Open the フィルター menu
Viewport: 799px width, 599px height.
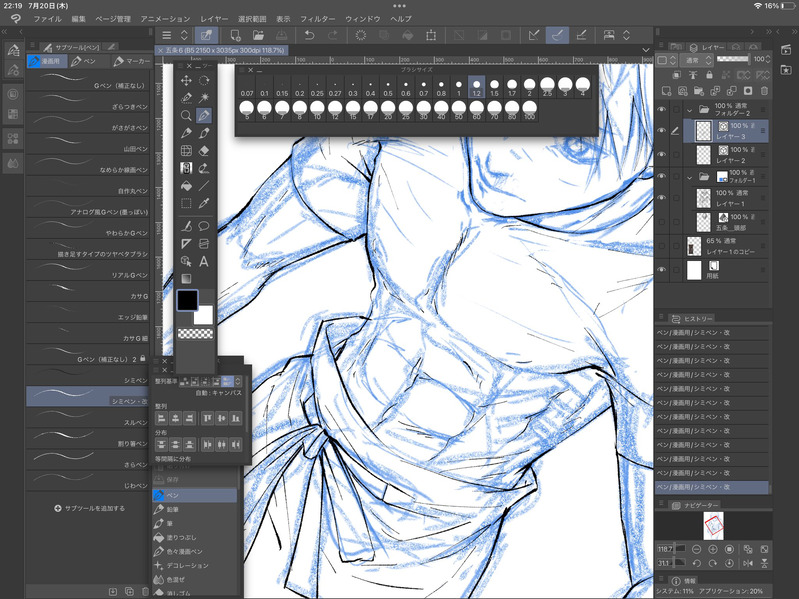coord(317,19)
